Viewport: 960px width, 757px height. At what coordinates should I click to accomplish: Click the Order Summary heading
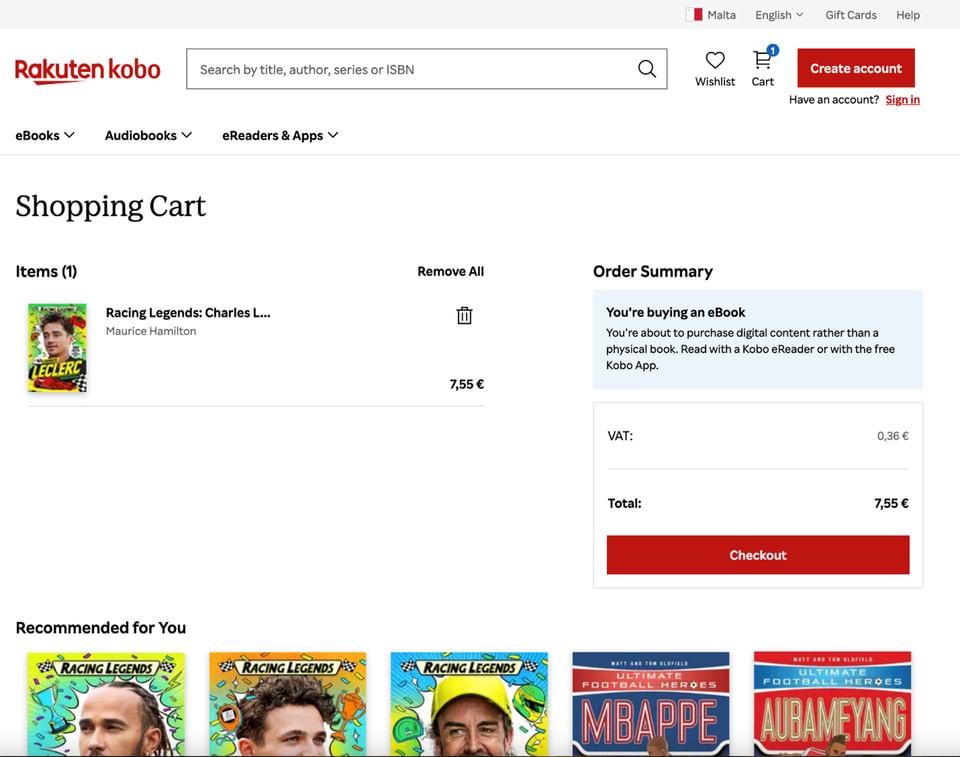click(x=653, y=271)
